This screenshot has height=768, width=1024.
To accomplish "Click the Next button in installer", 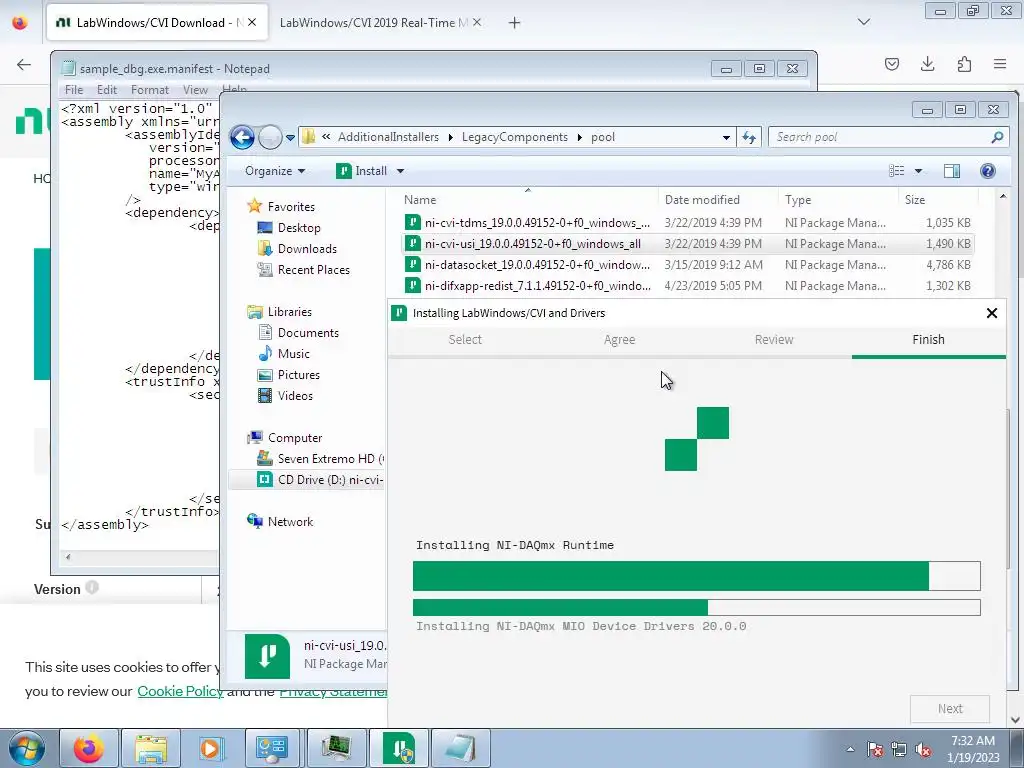I will point(950,709).
